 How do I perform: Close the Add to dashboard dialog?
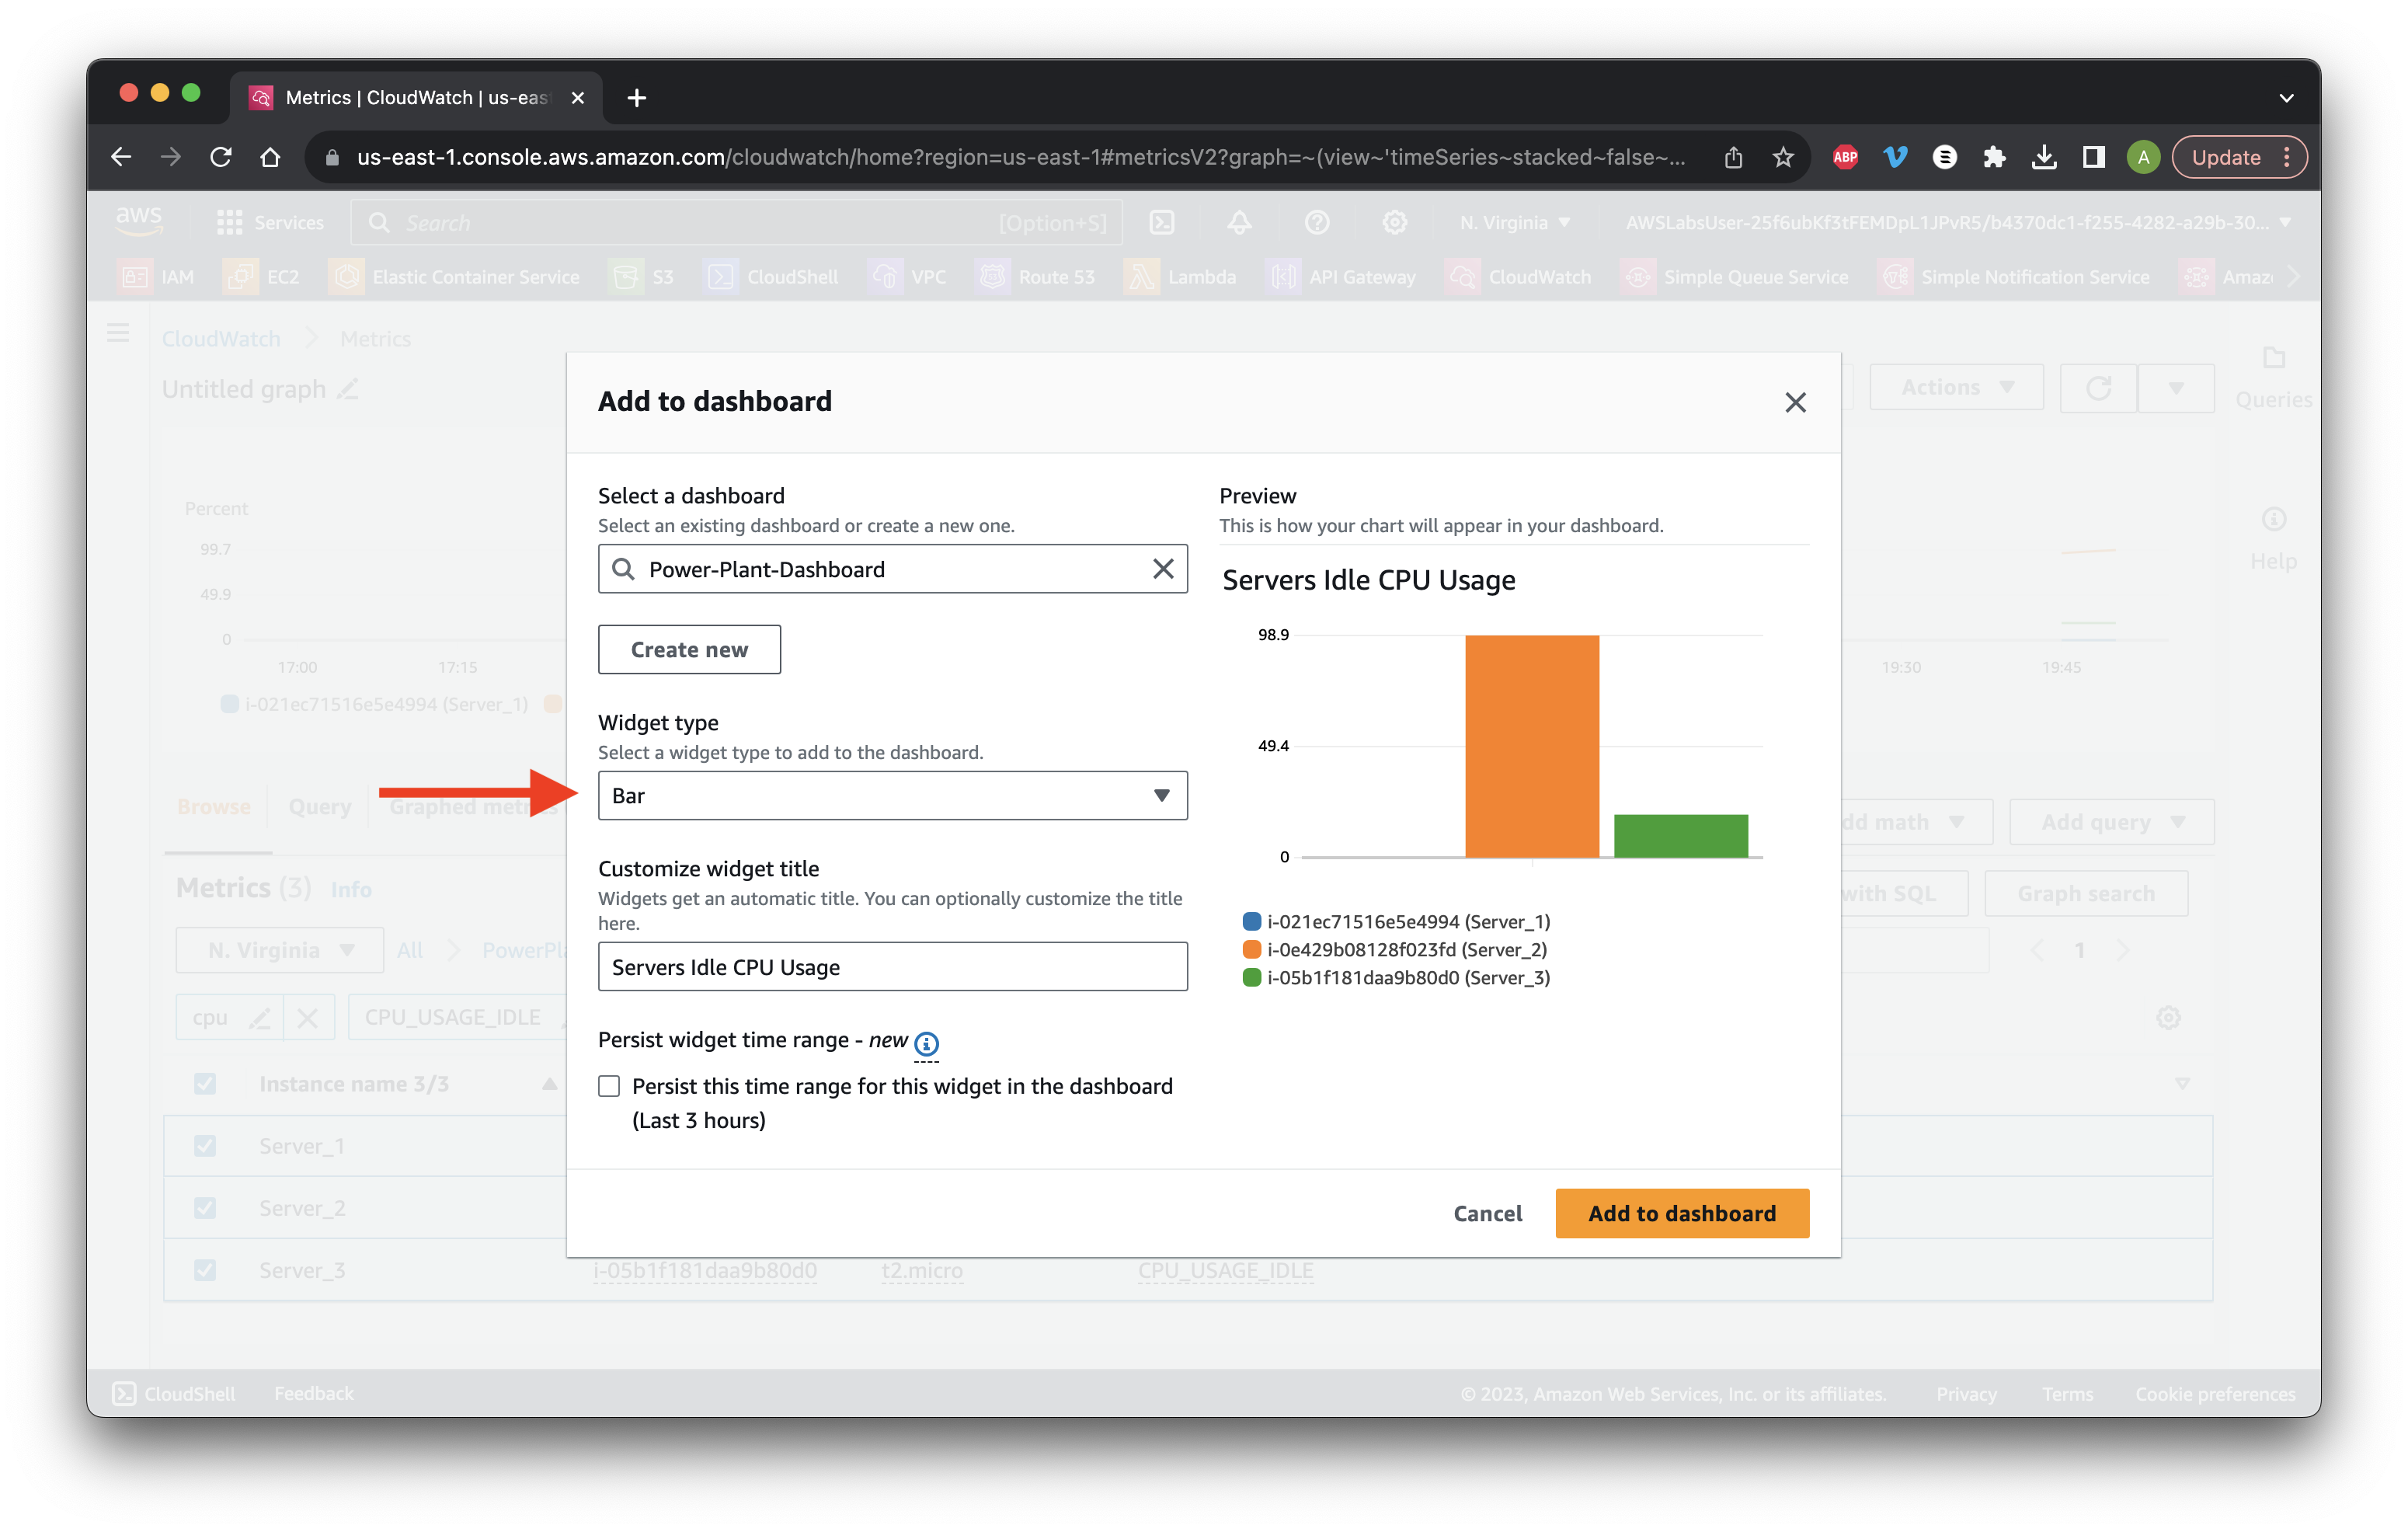pos(1795,402)
